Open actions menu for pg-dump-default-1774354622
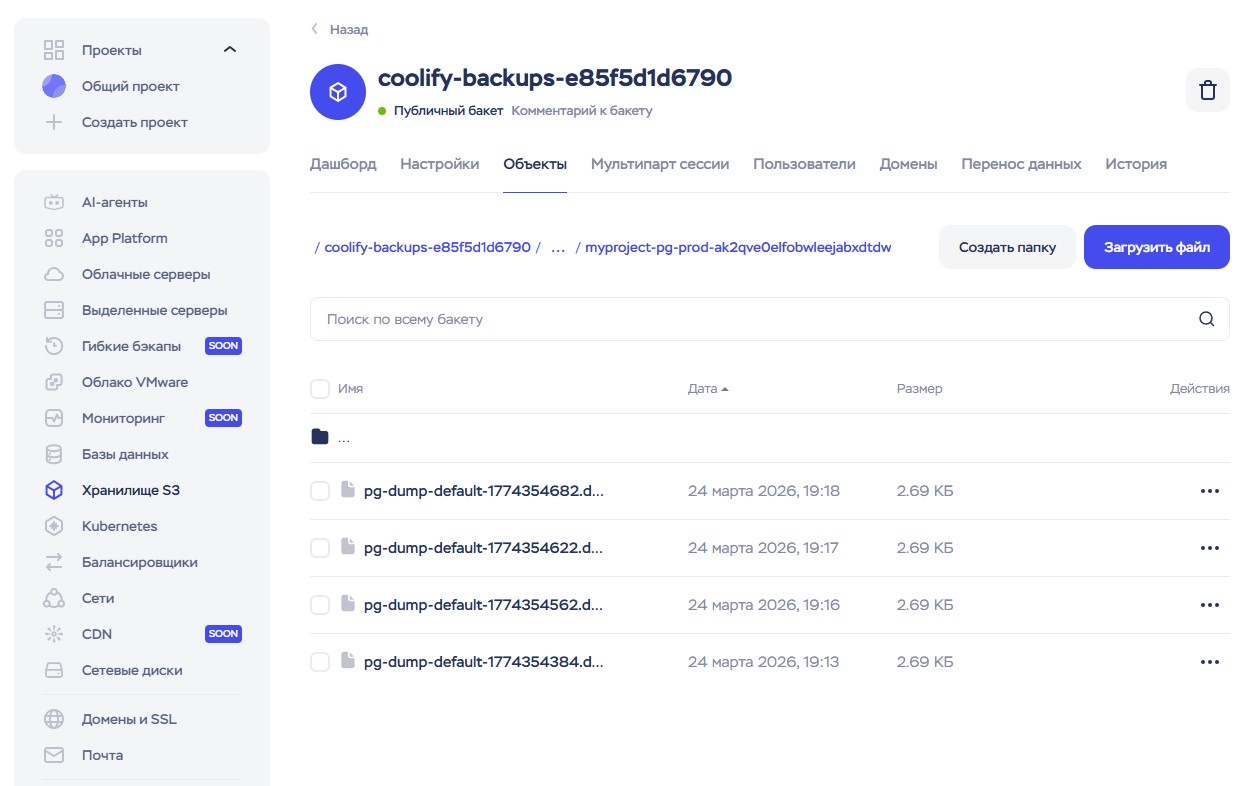 (1210, 548)
